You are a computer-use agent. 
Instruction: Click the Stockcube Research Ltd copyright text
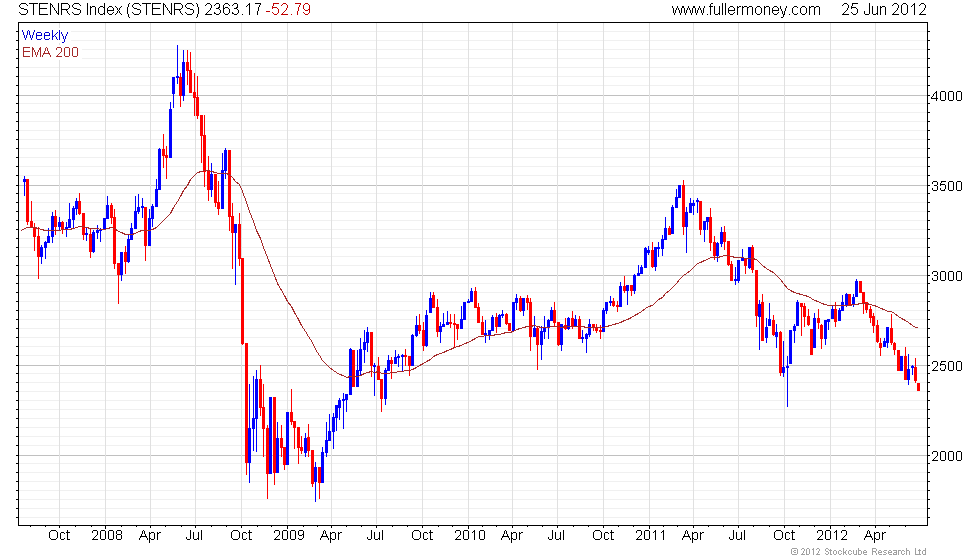(x=858, y=551)
